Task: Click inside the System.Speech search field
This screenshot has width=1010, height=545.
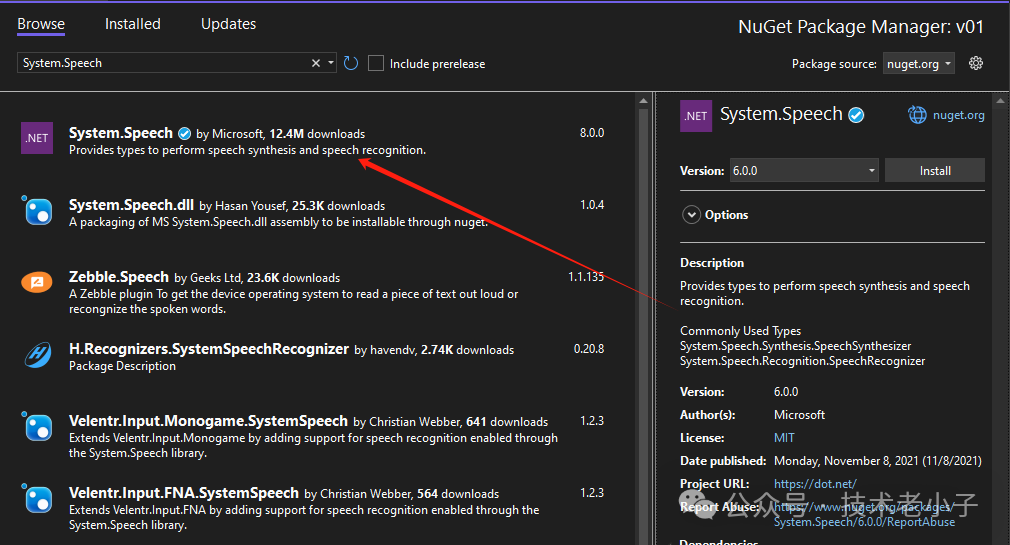Action: (160, 63)
